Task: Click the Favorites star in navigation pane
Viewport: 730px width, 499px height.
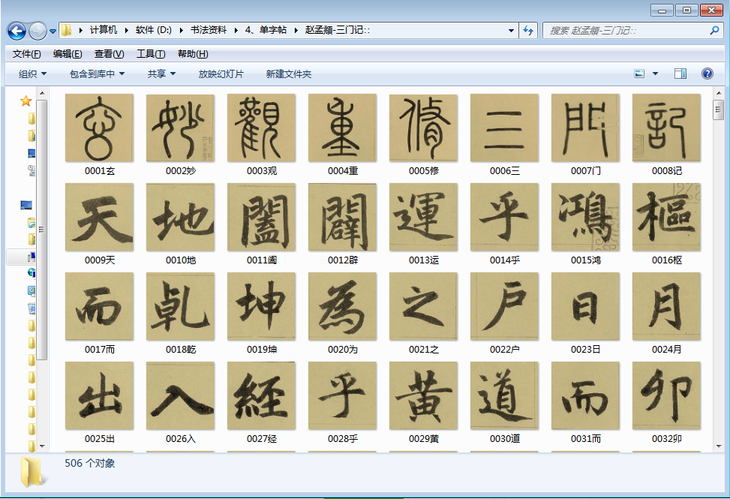Action: pyautogui.click(x=26, y=101)
